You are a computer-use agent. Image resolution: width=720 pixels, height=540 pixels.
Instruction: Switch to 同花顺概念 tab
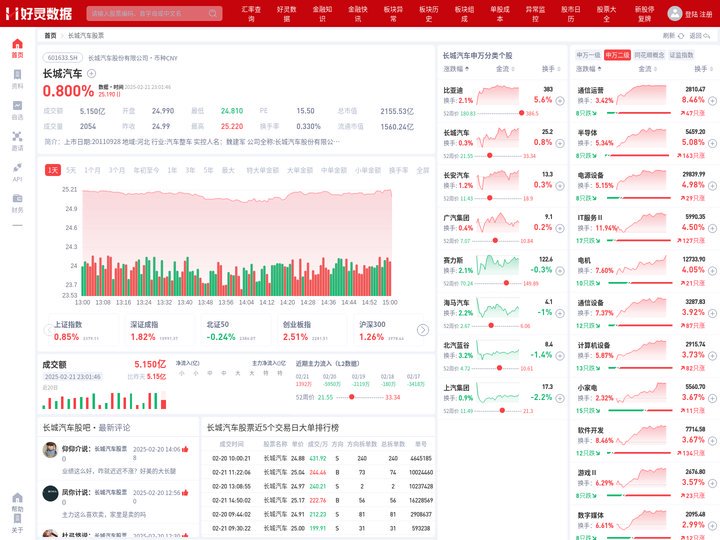point(649,55)
